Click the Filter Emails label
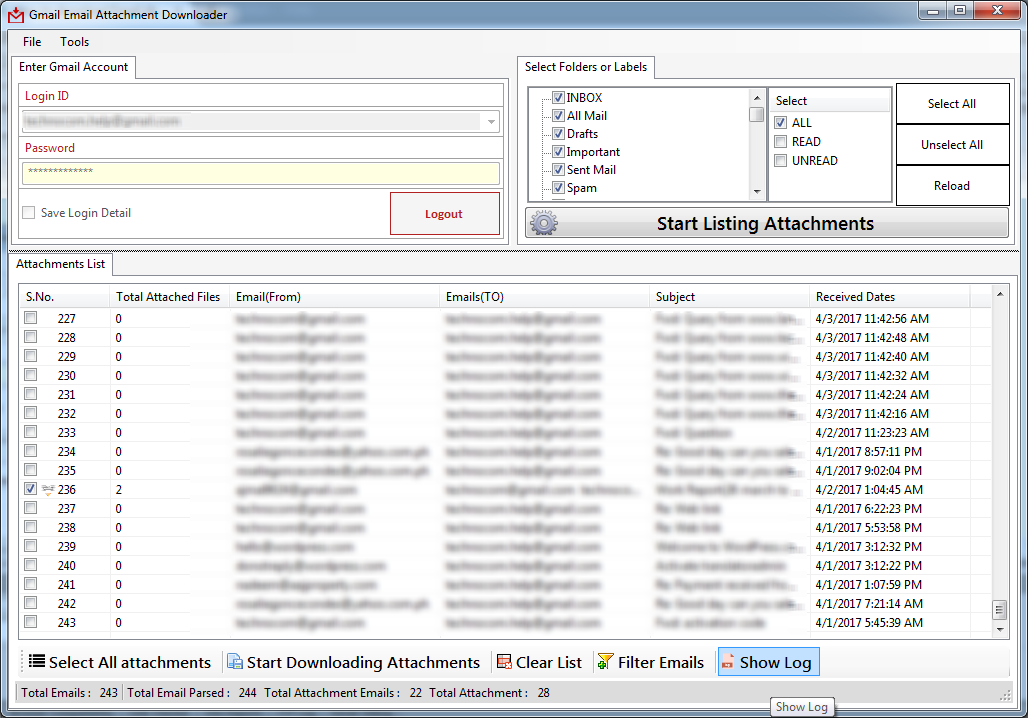The width and height of the screenshot is (1028, 718). click(x=661, y=662)
